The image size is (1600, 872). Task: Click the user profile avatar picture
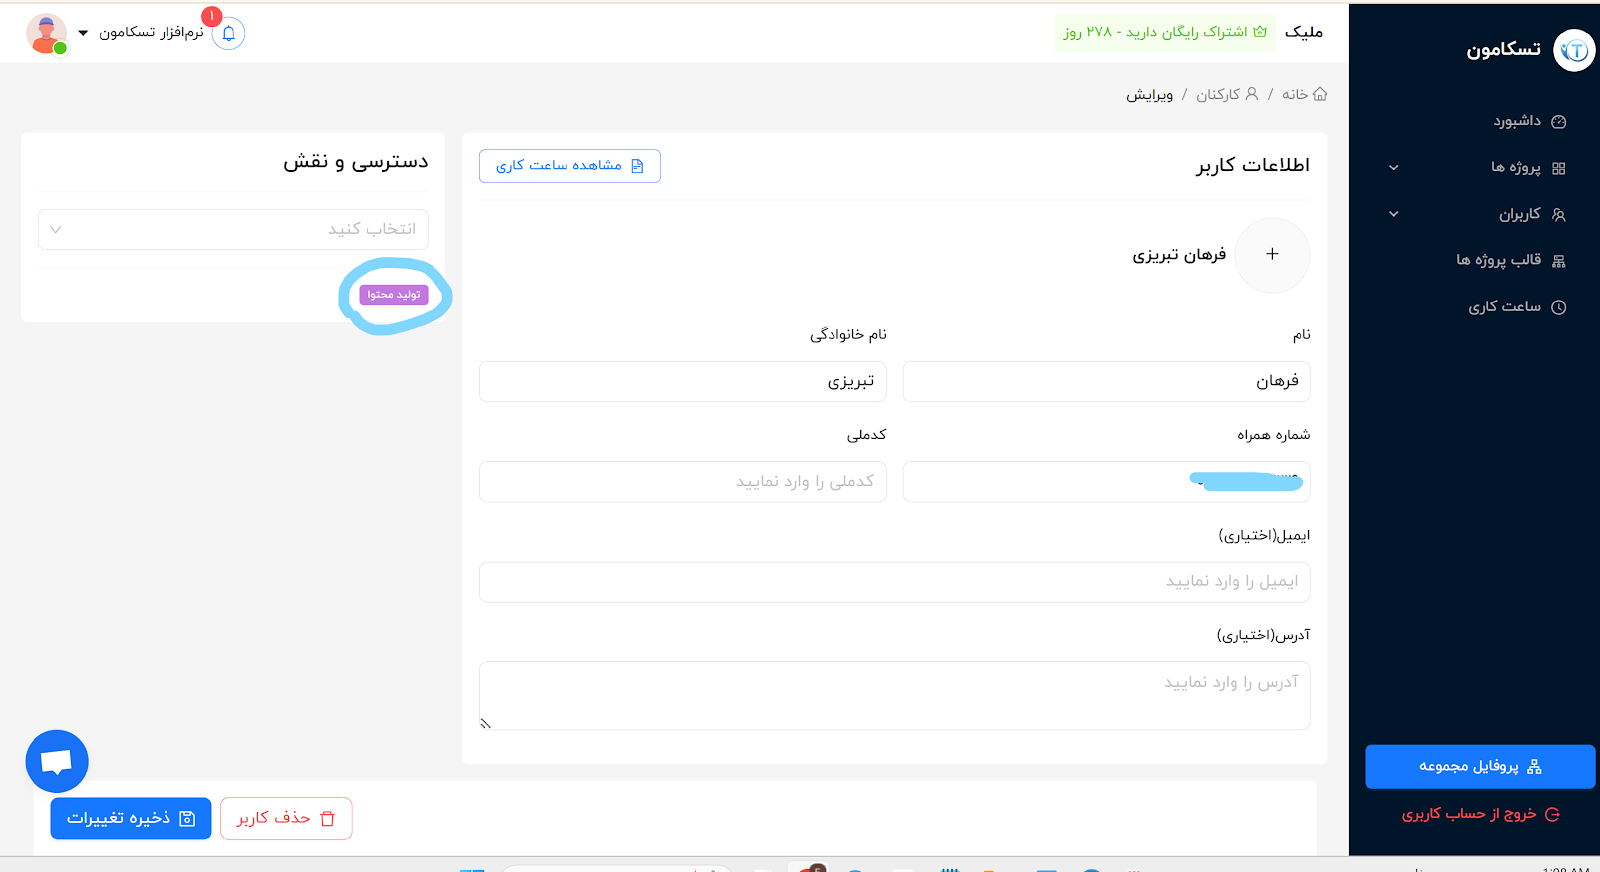46,33
